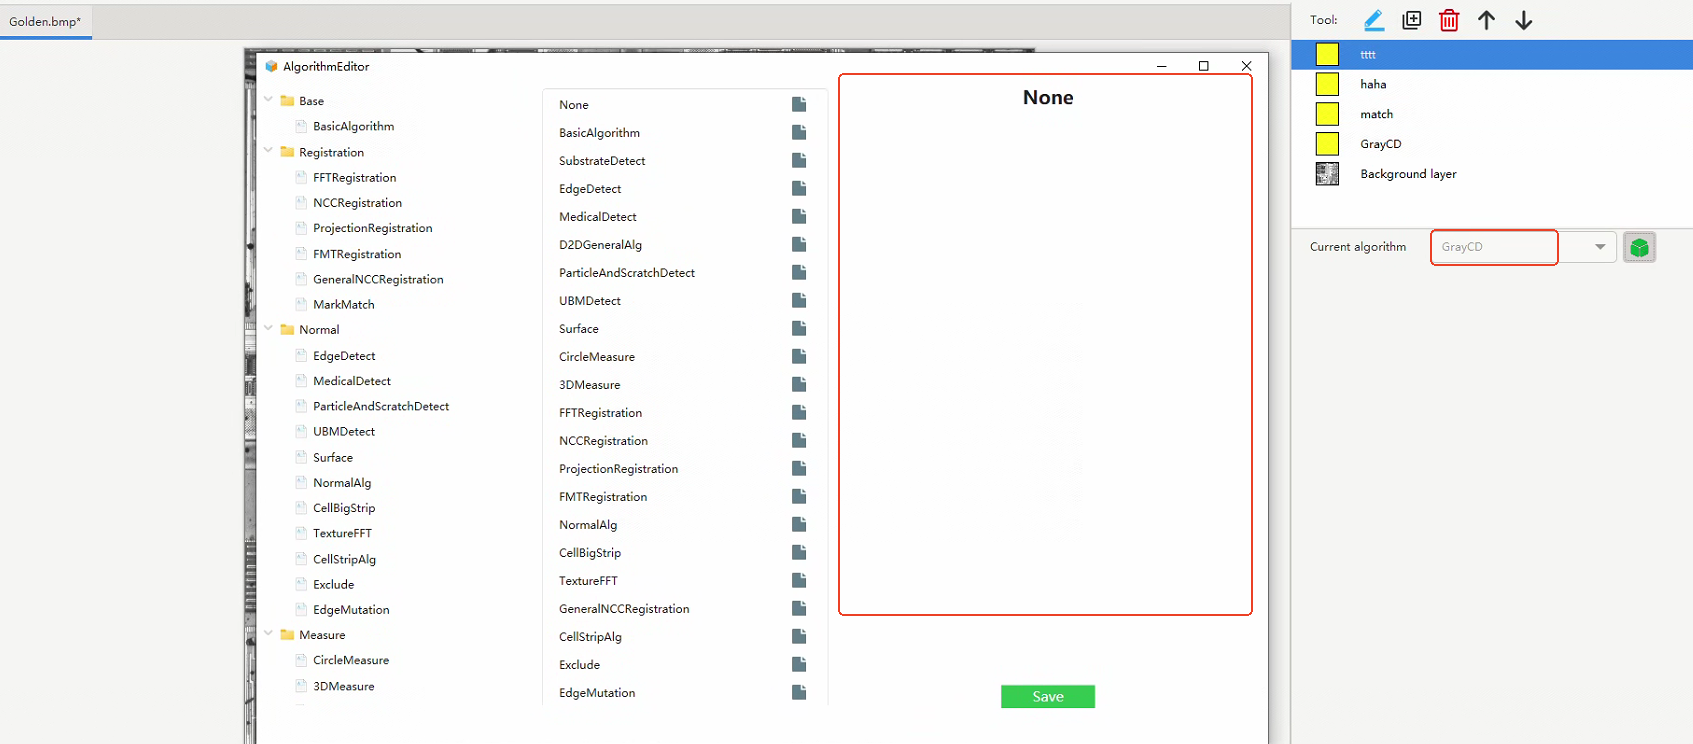Move layer down with down arrow
This screenshot has width=1693, height=744.
[1523, 20]
